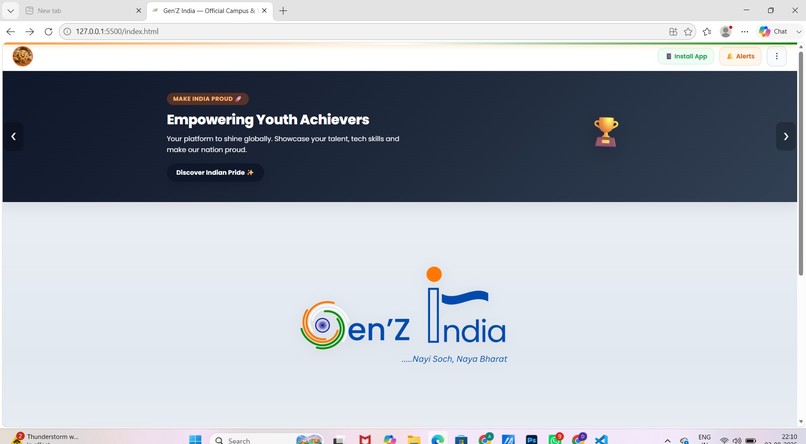Close the New tab tab
Viewport: 806px width, 444px height.
coord(138,10)
